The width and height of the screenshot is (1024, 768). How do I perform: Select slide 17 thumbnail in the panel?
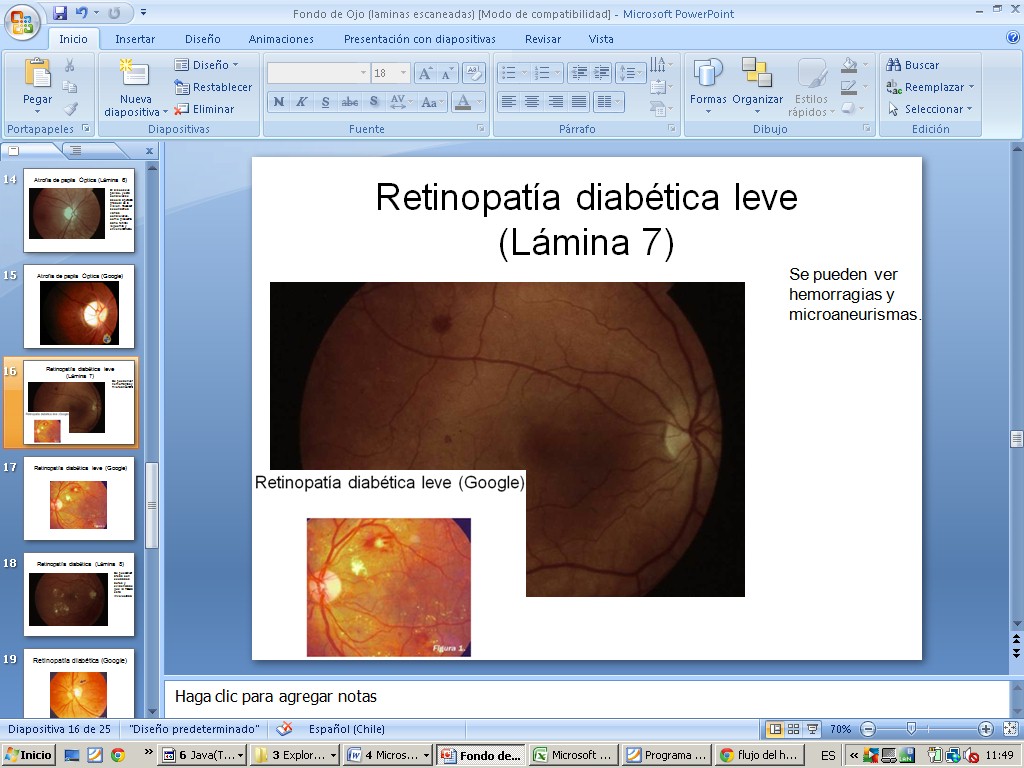78,497
